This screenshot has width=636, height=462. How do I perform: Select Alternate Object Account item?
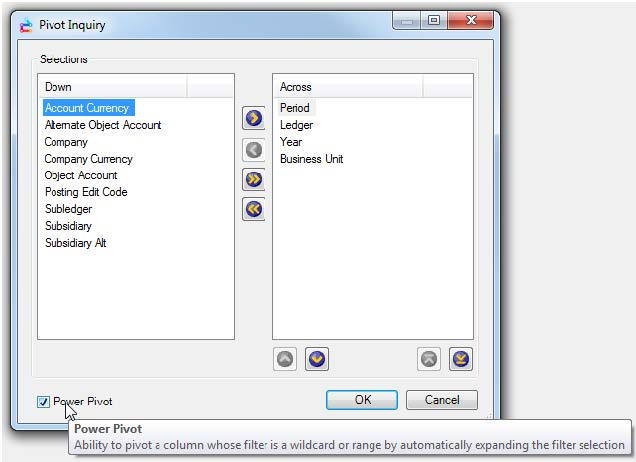point(102,125)
